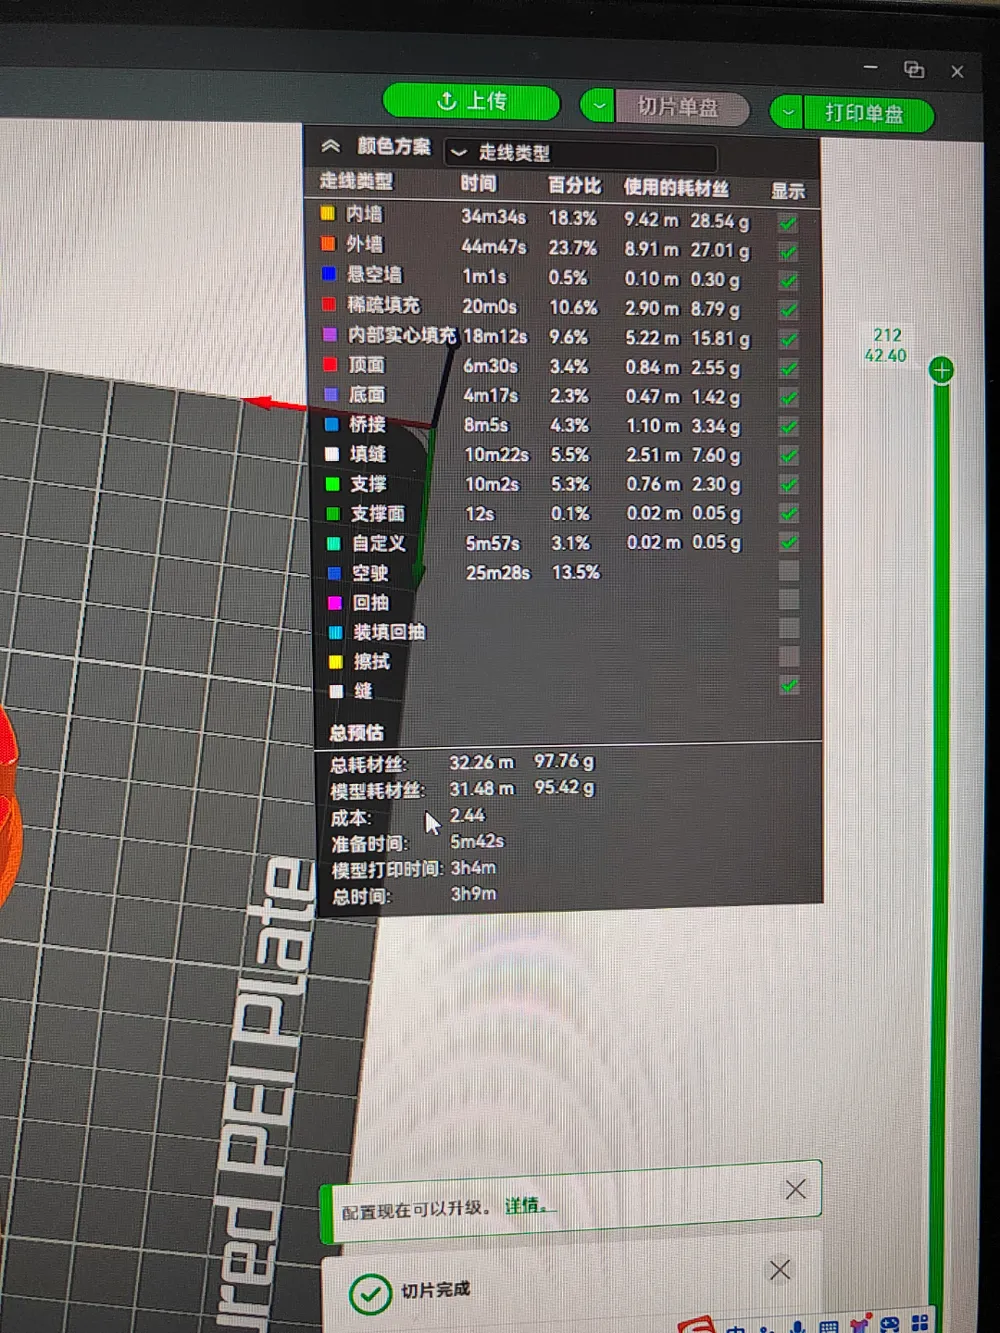
Task: Click the 内部实心填充 purple color swatch
Action: coord(329,334)
